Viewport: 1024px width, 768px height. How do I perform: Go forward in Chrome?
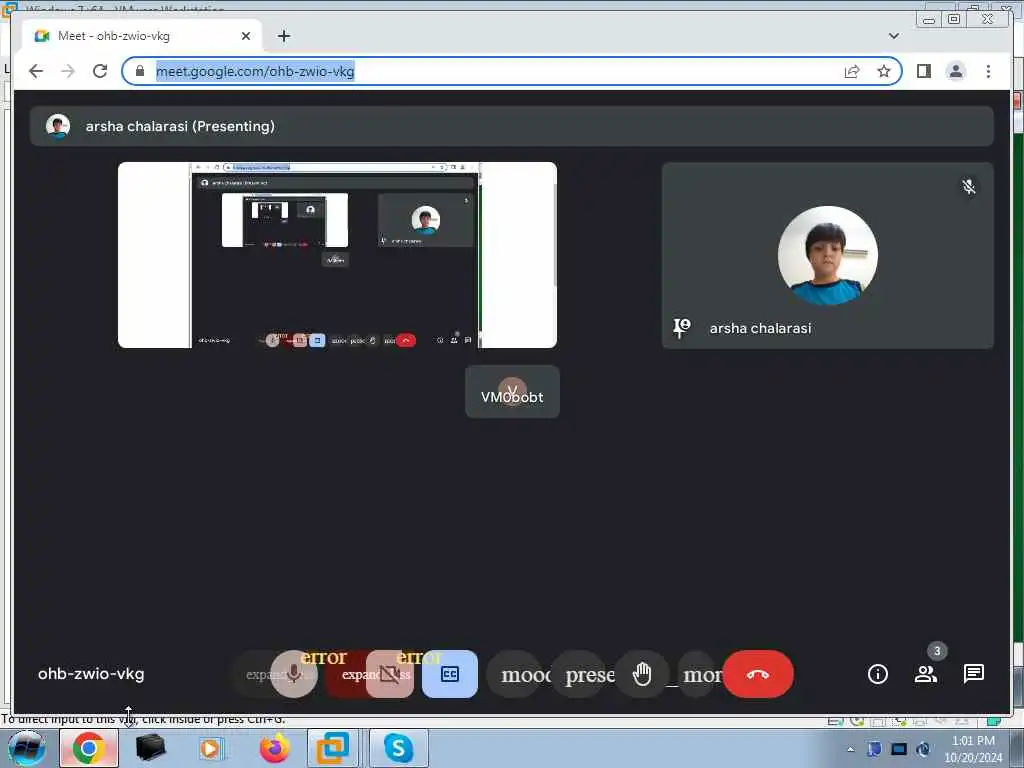[x=68, y=71]
